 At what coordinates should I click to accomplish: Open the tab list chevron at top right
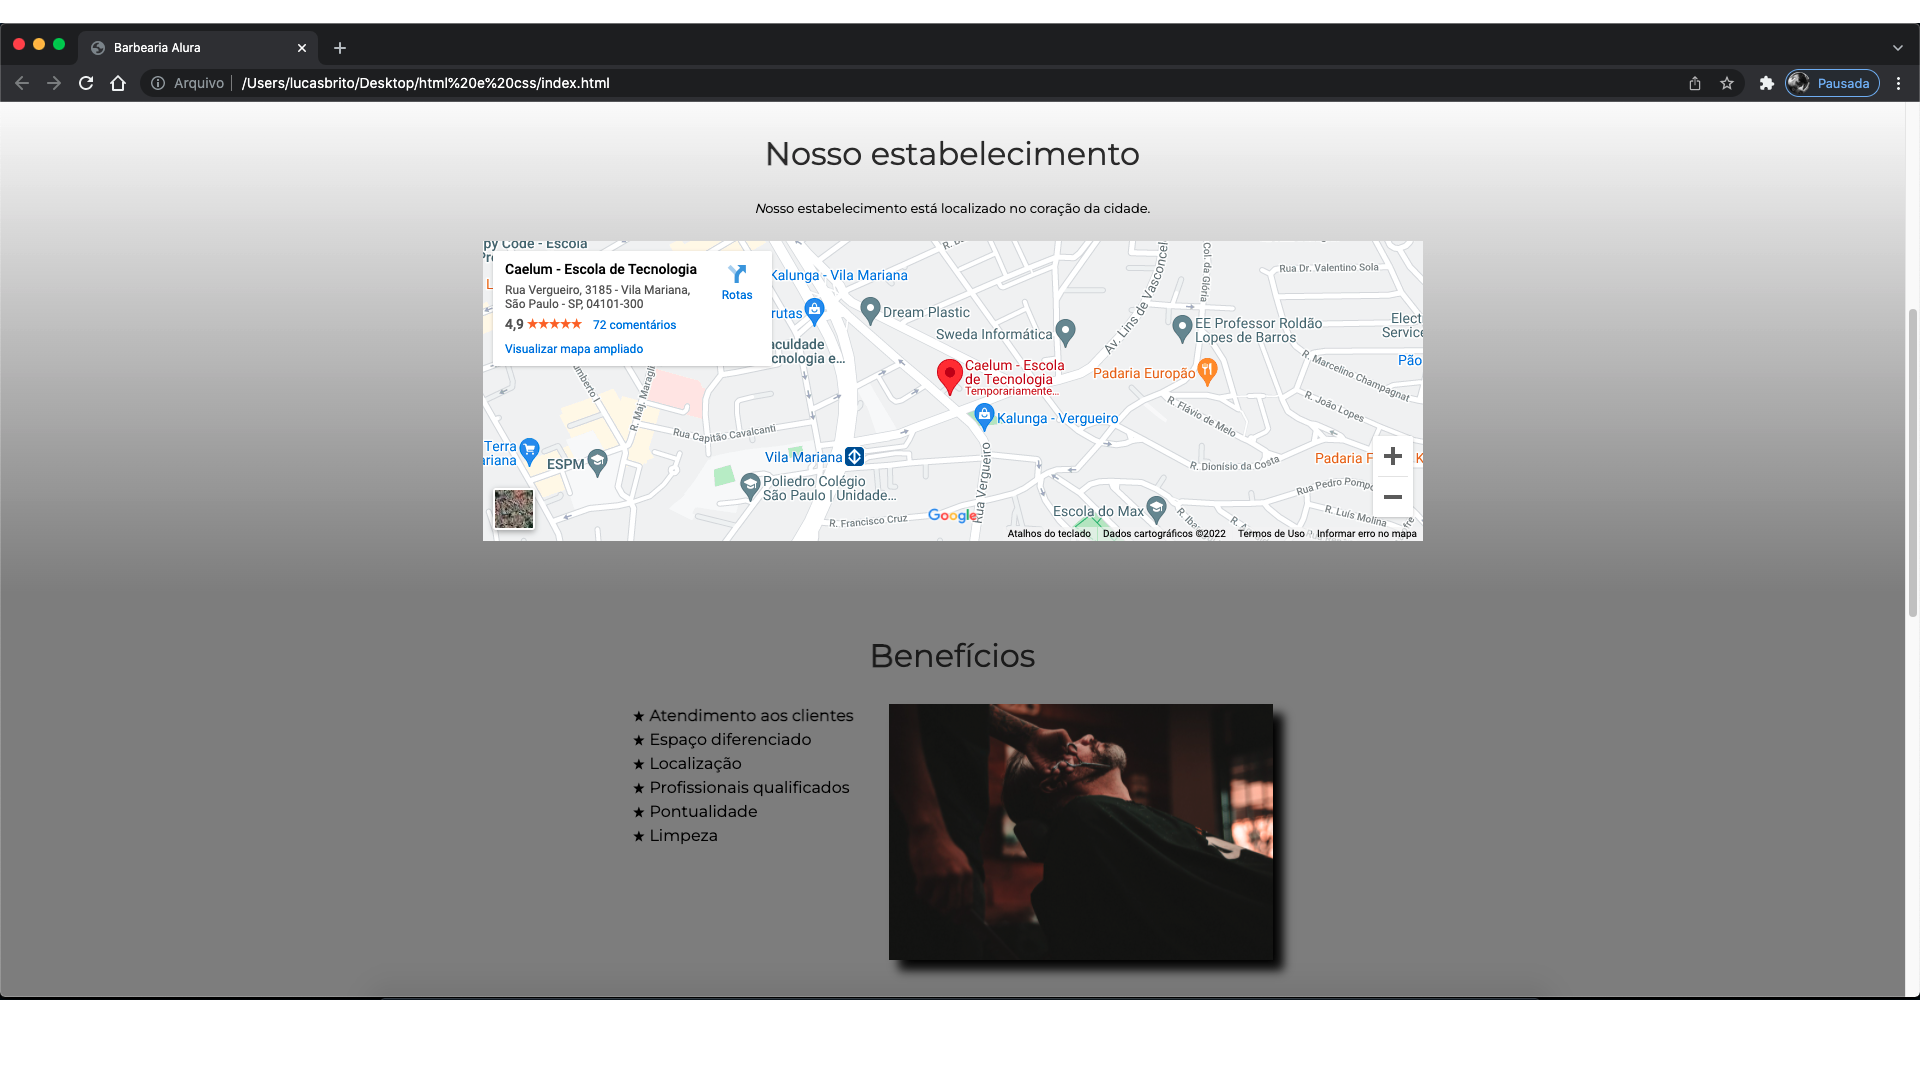1898,47
